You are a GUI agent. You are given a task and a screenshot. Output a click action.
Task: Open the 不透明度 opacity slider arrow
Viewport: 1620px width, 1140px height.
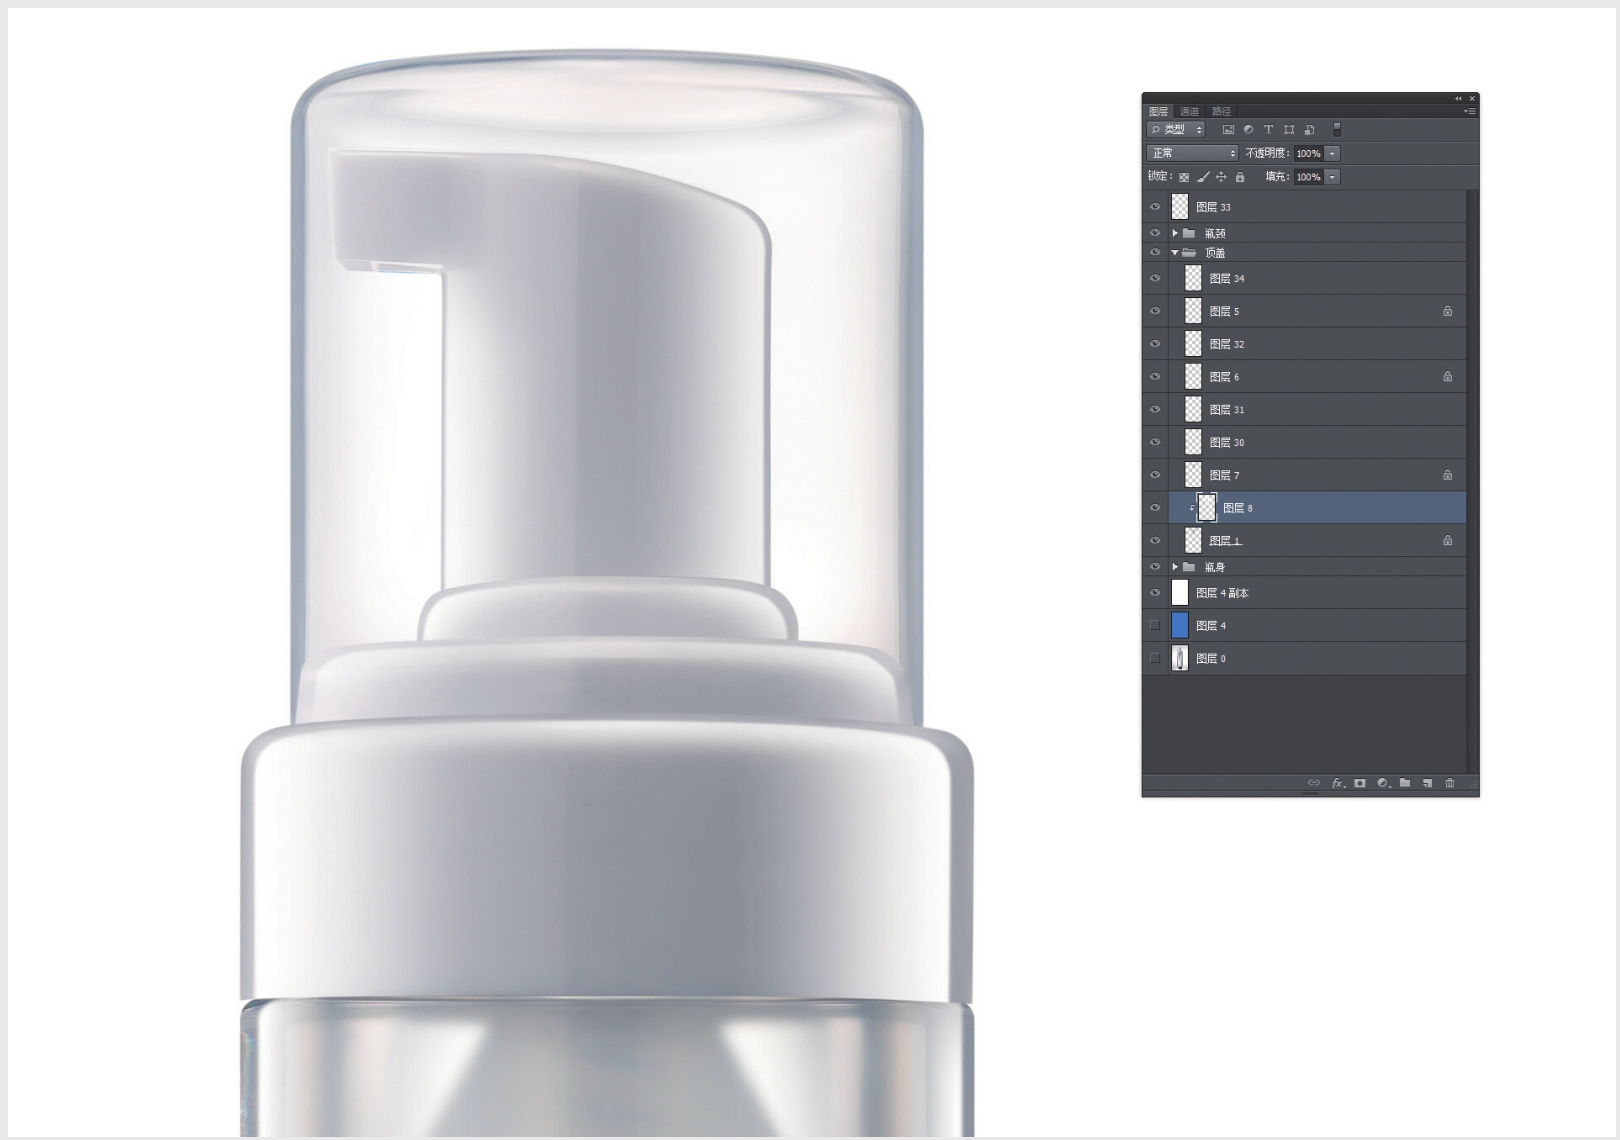click(x=1332, y=153)
